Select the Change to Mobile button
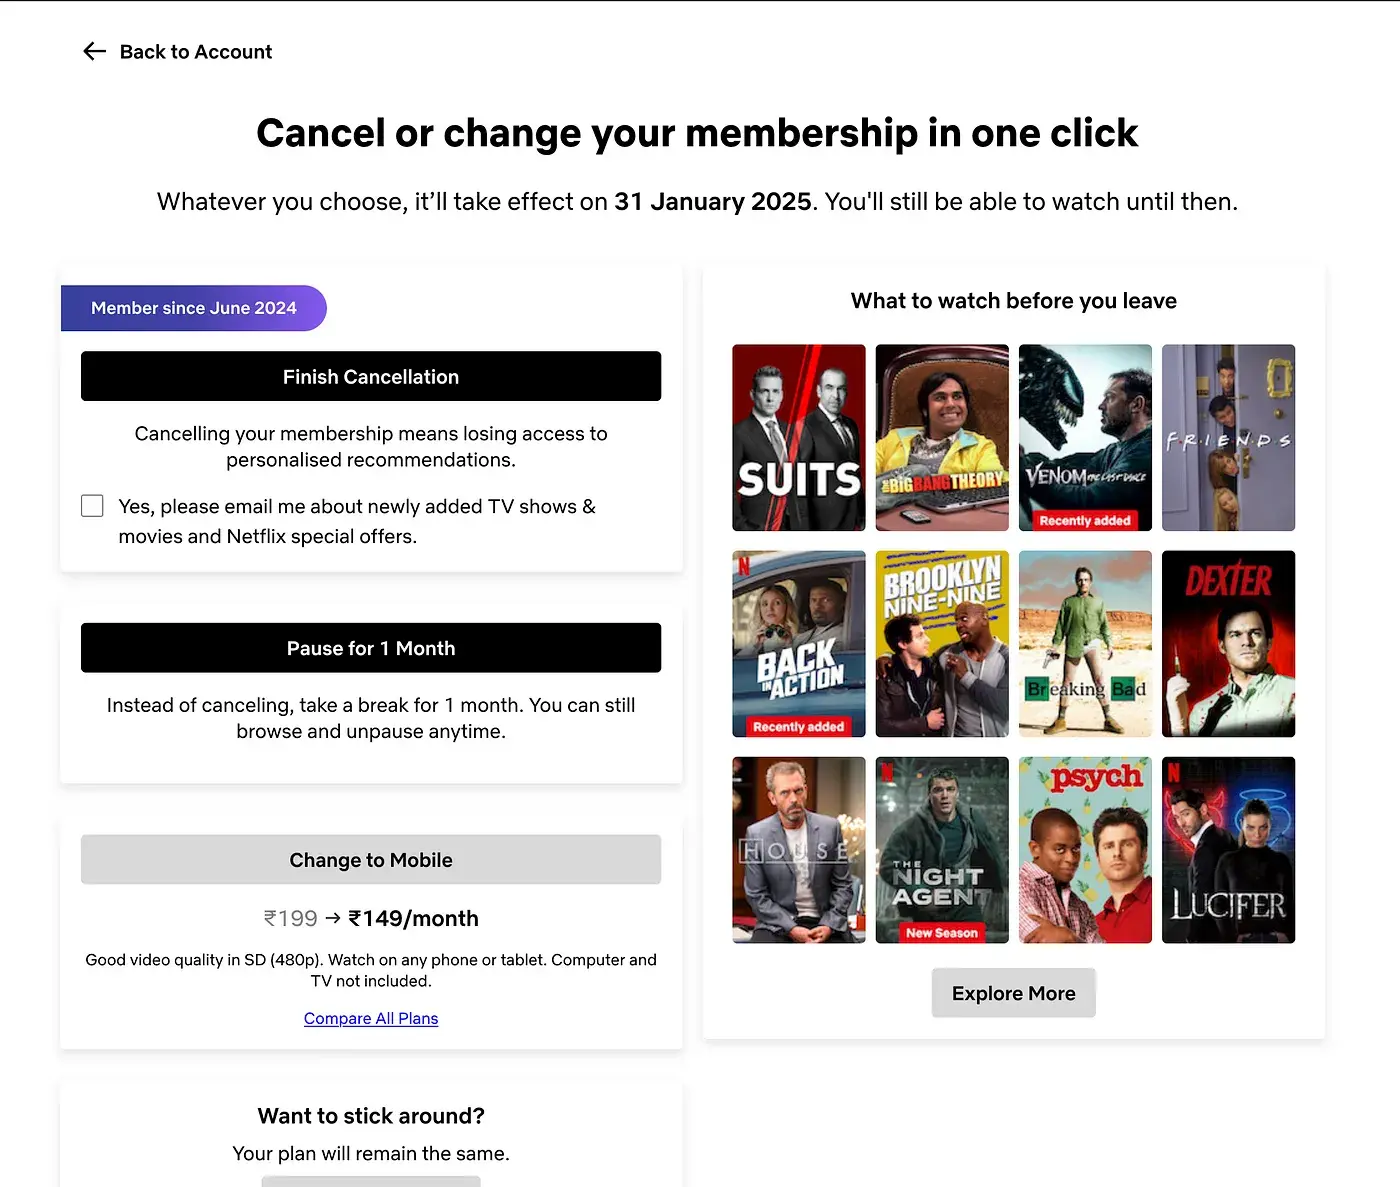 tap(371, 860)
